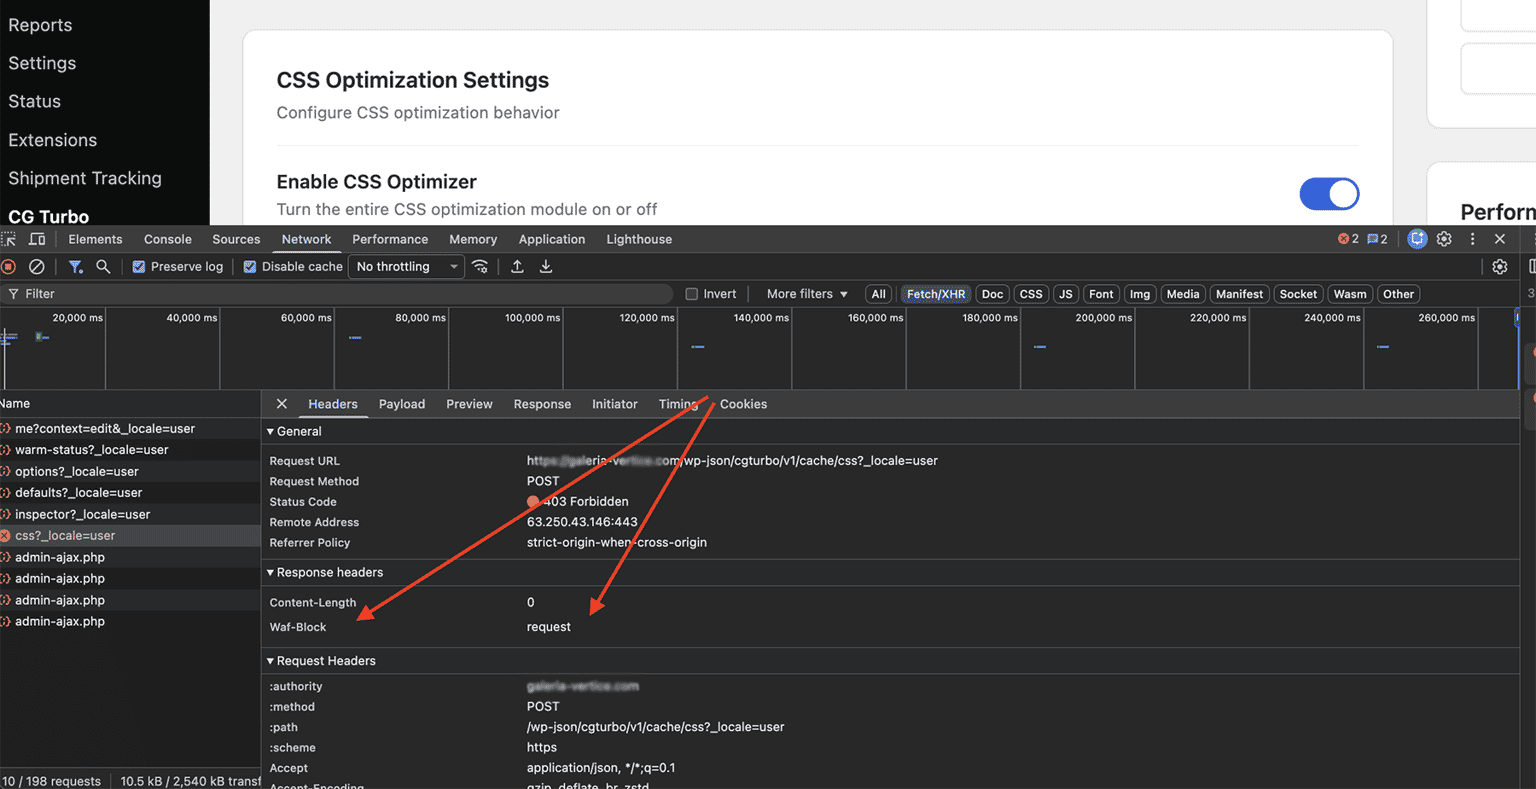The image size is (1536, 789).
Task: Click the import HAR upload icon
Action: tap(517, 267)
